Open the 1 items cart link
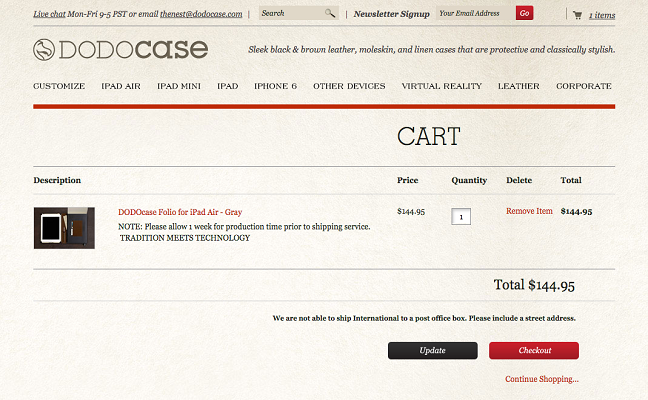Viewport: 648px width, 400px height. [602, 15]
